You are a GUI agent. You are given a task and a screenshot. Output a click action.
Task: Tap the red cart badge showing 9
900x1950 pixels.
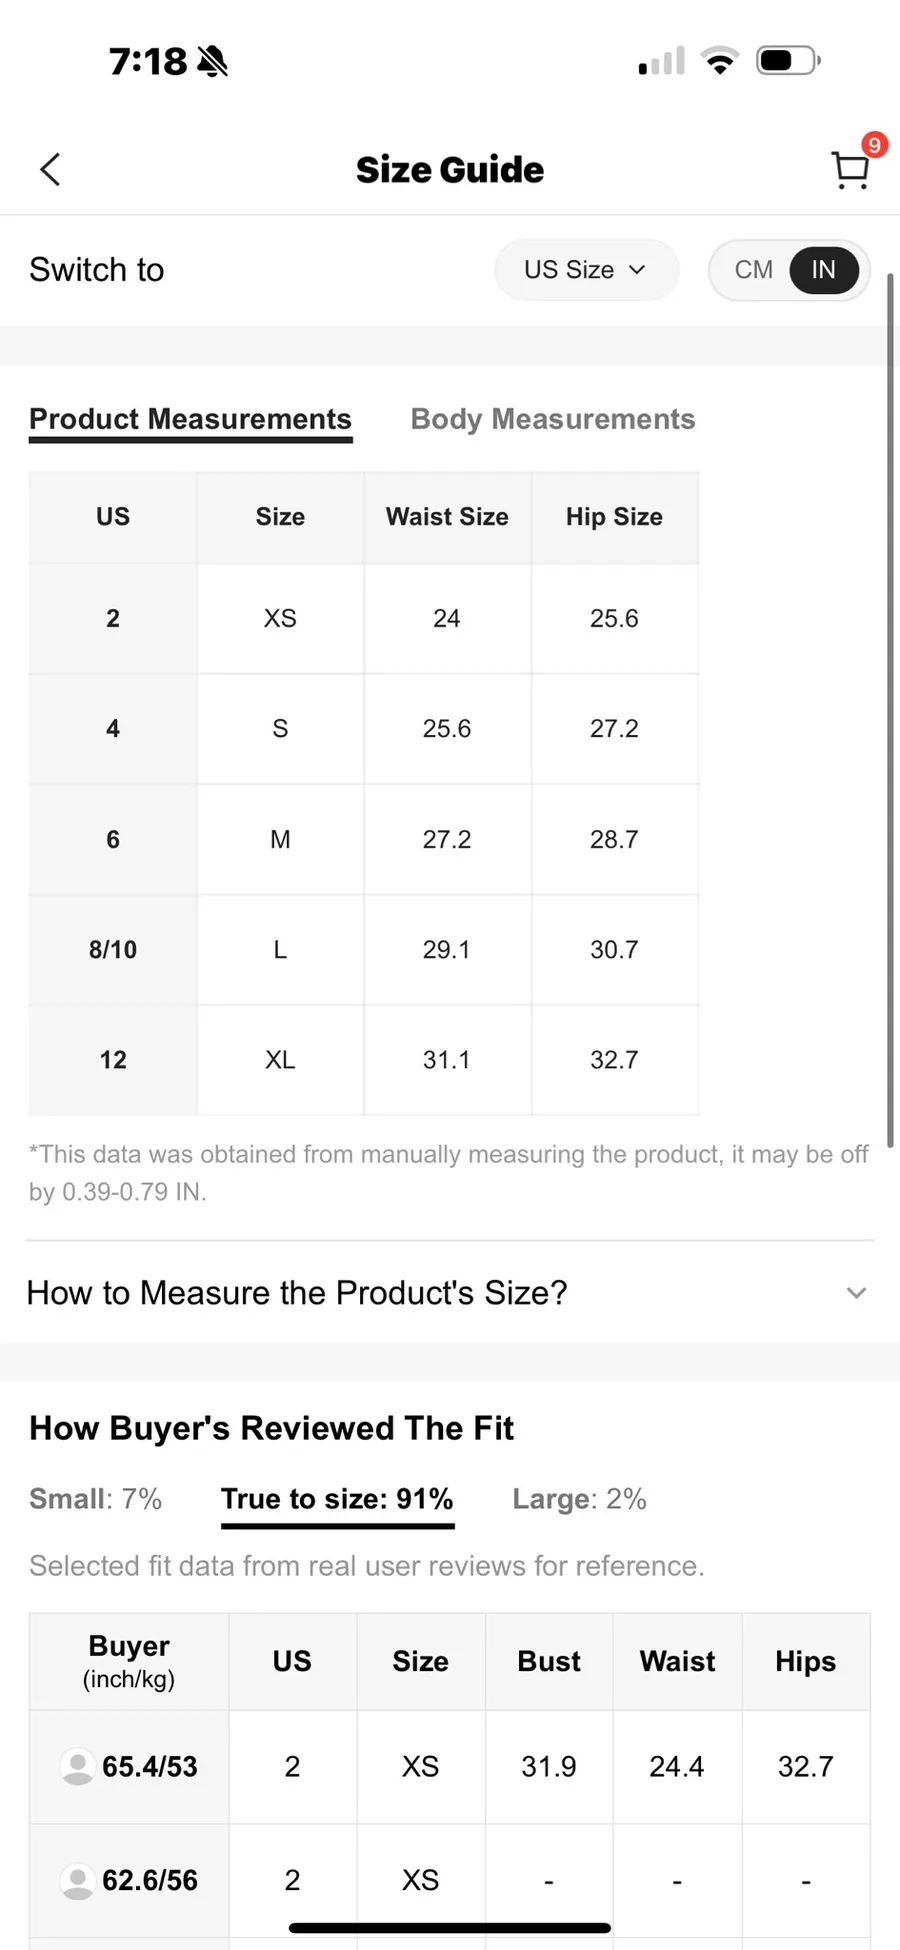(875, 145)
